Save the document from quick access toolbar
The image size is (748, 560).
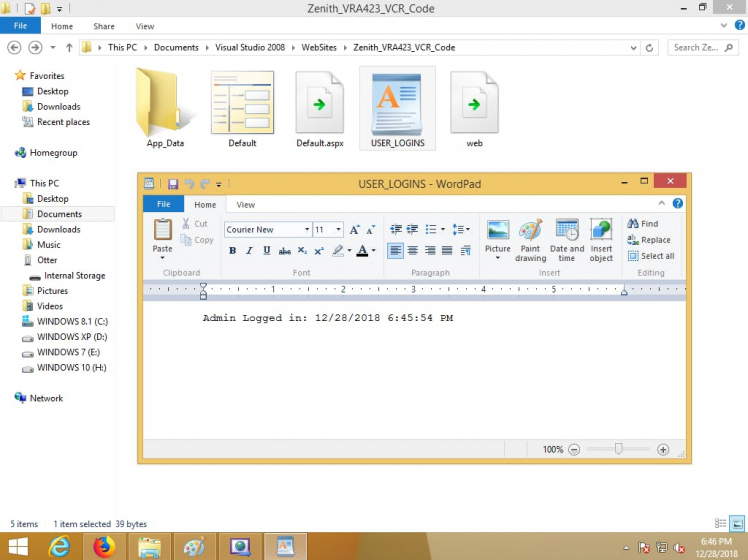(x=173, y=184)
